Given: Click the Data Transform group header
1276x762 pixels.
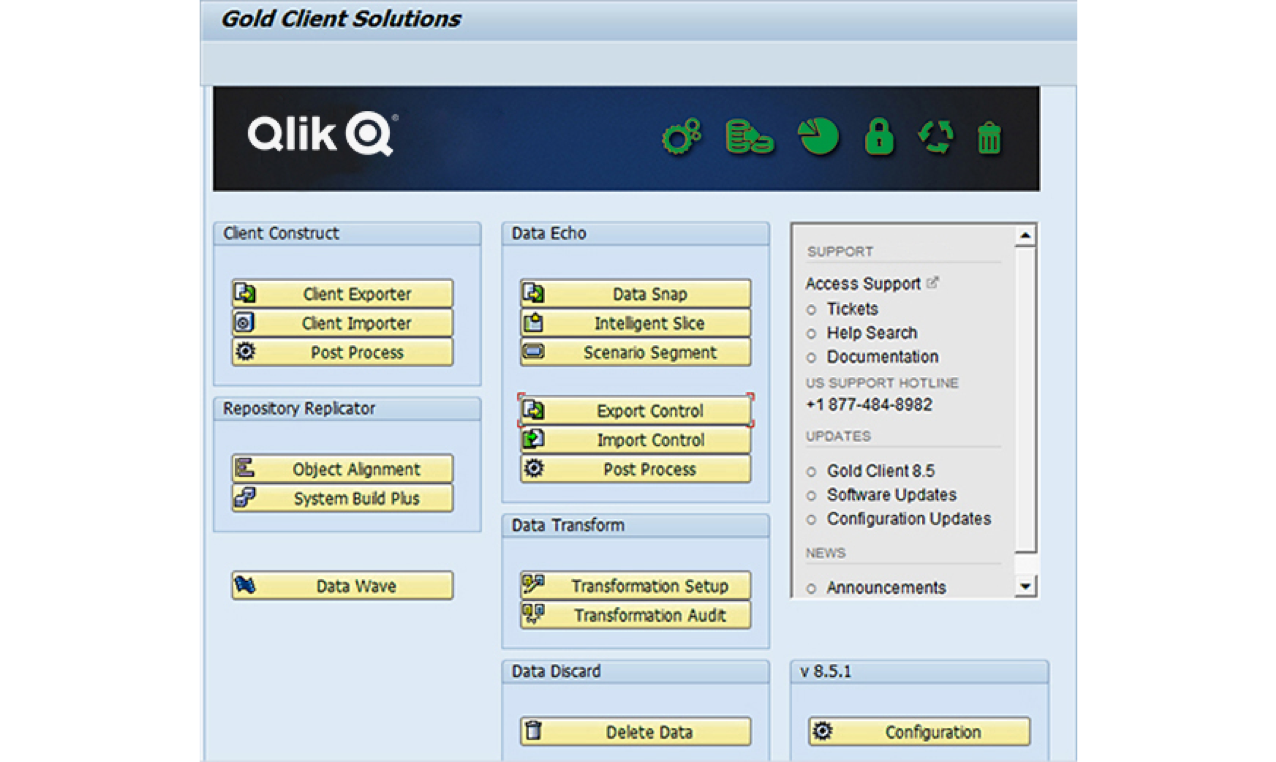Looking at the screenshot, I should pos(635,526).
